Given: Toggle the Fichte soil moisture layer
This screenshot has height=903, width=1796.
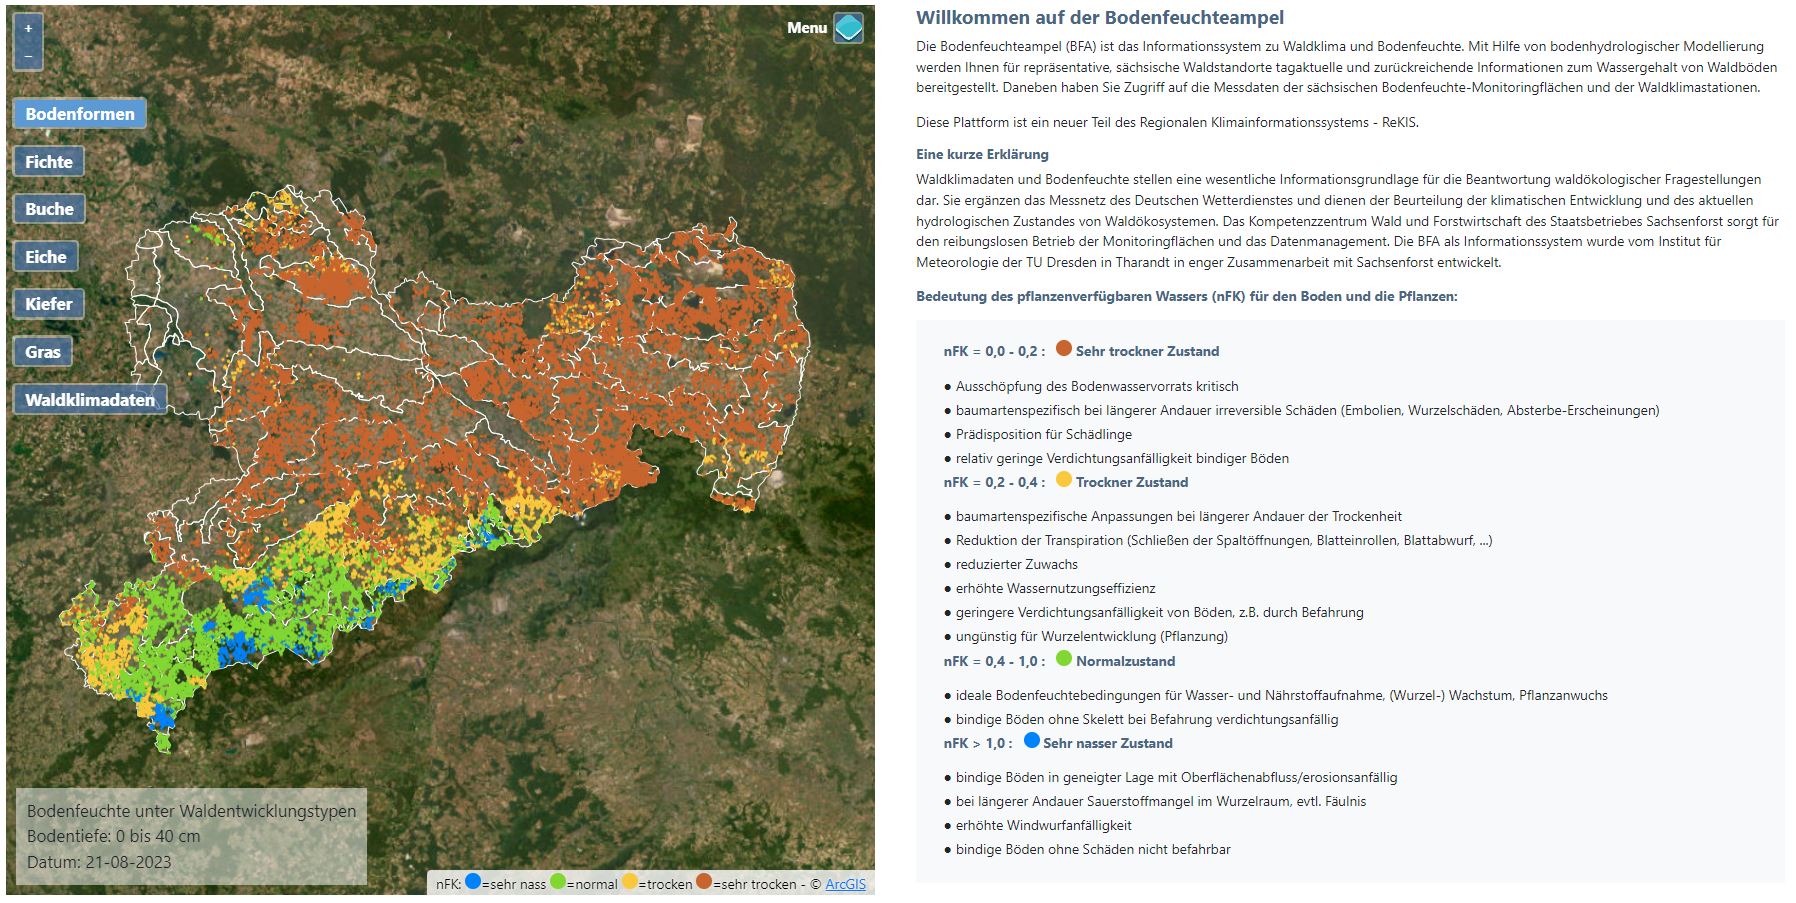Looking at the screenshot, I should point(49,162).
